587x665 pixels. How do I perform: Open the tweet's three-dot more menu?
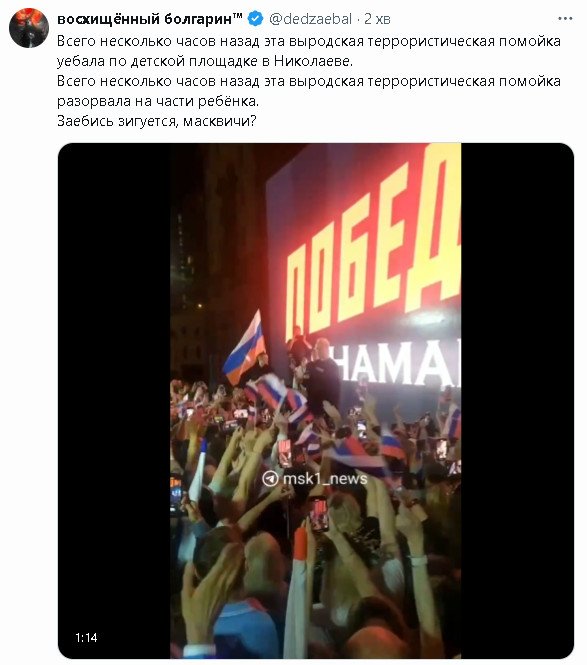click(x=565, y=19)
